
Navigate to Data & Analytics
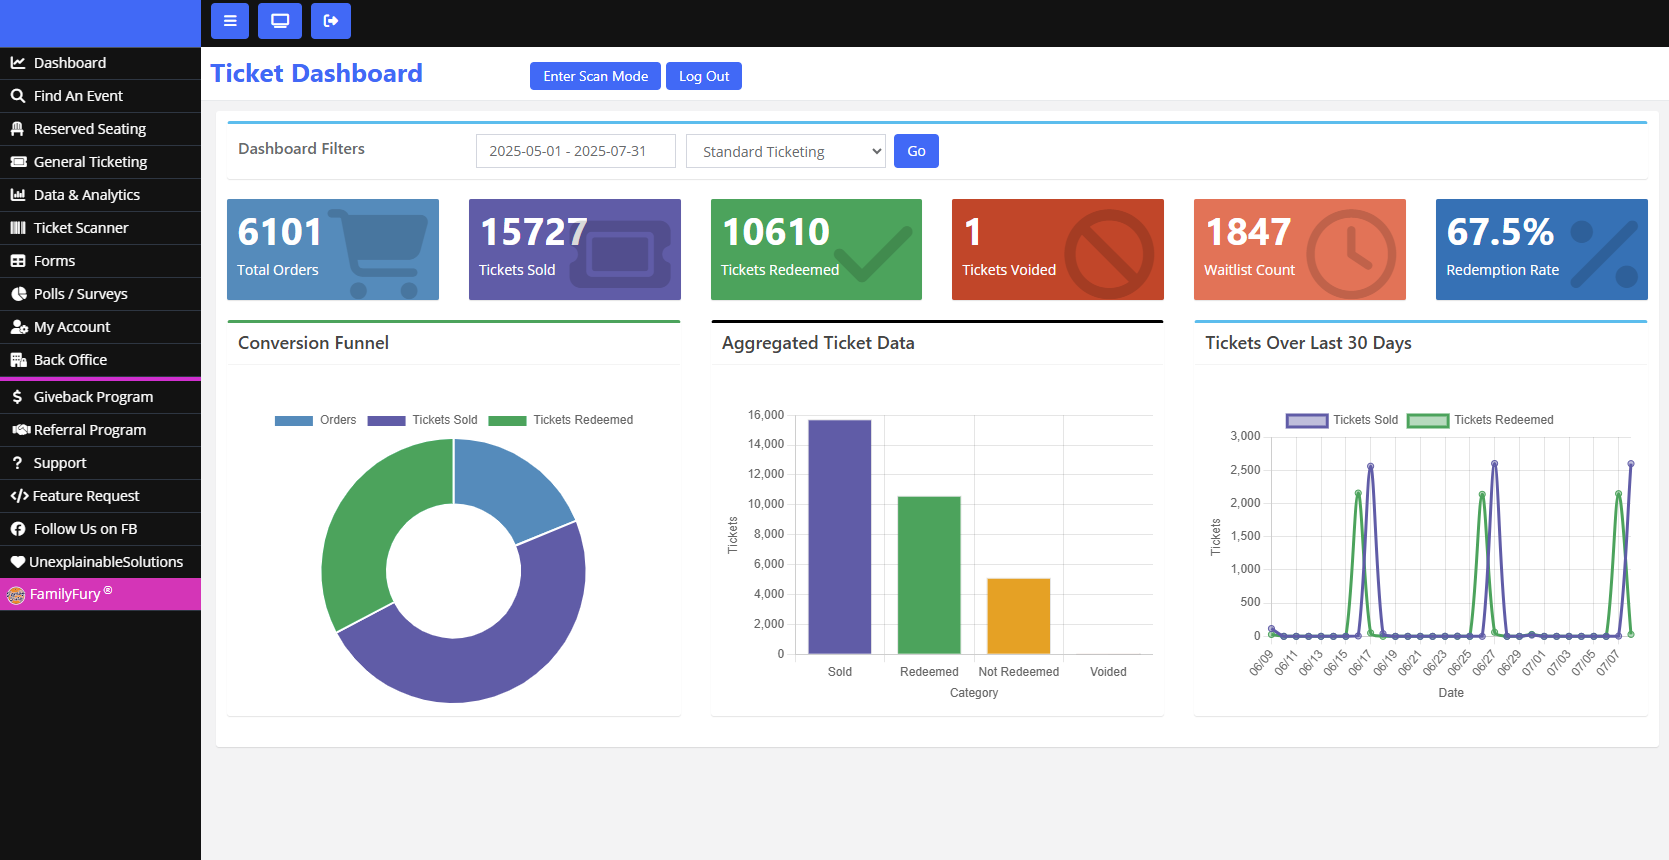coord(100,195)
